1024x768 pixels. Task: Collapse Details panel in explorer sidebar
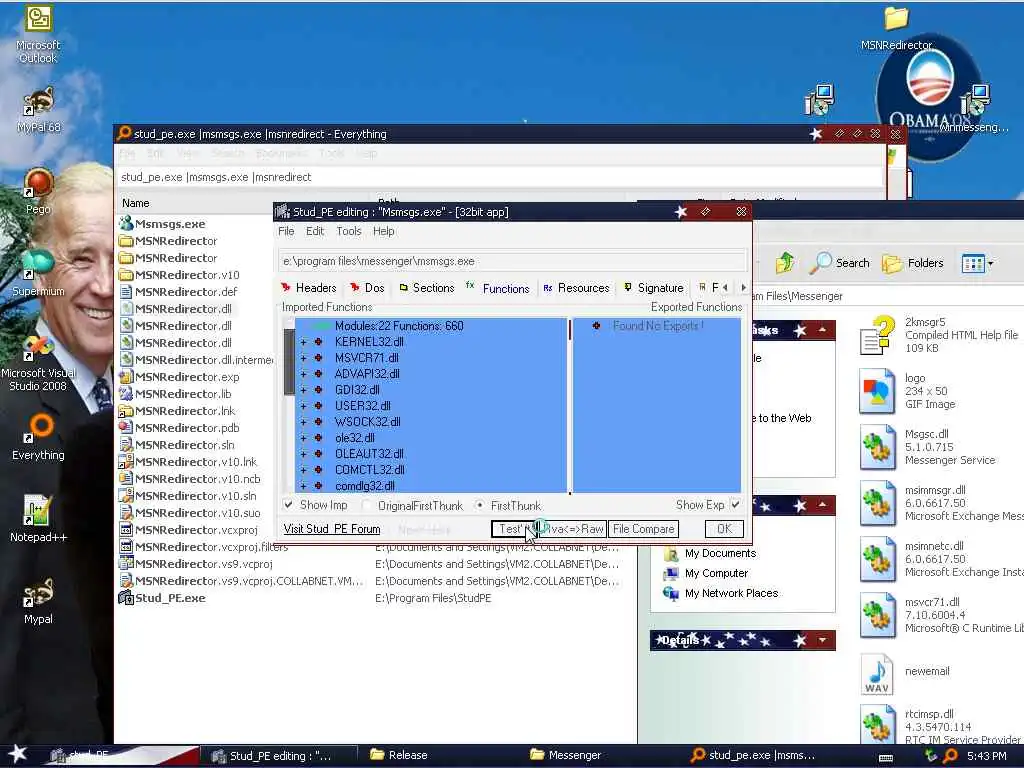822,640
